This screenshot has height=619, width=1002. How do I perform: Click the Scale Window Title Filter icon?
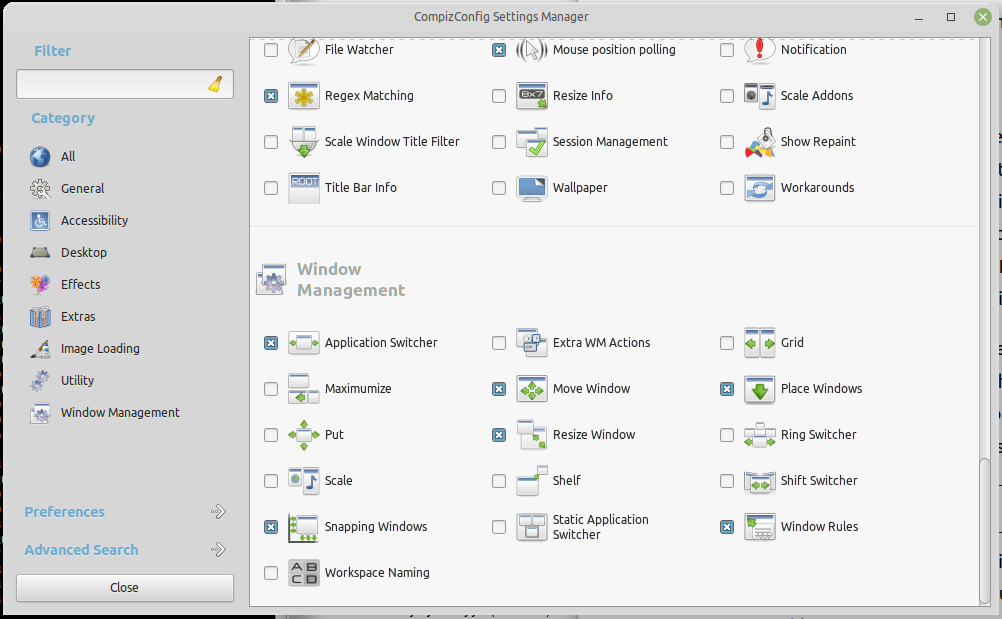coord(304,142)
